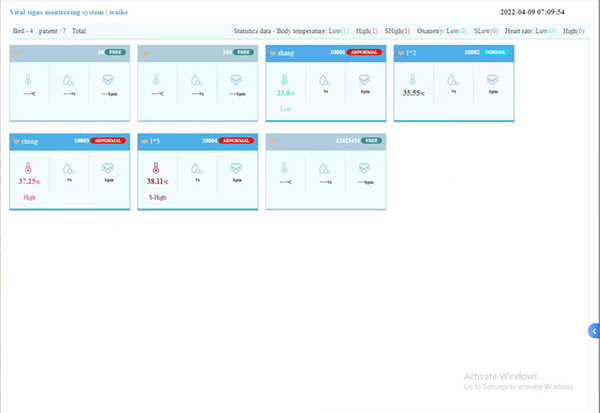600x413 pixels.
Task: Click the 35.55°C reading on bed 10002
Action: pos(415,92)
